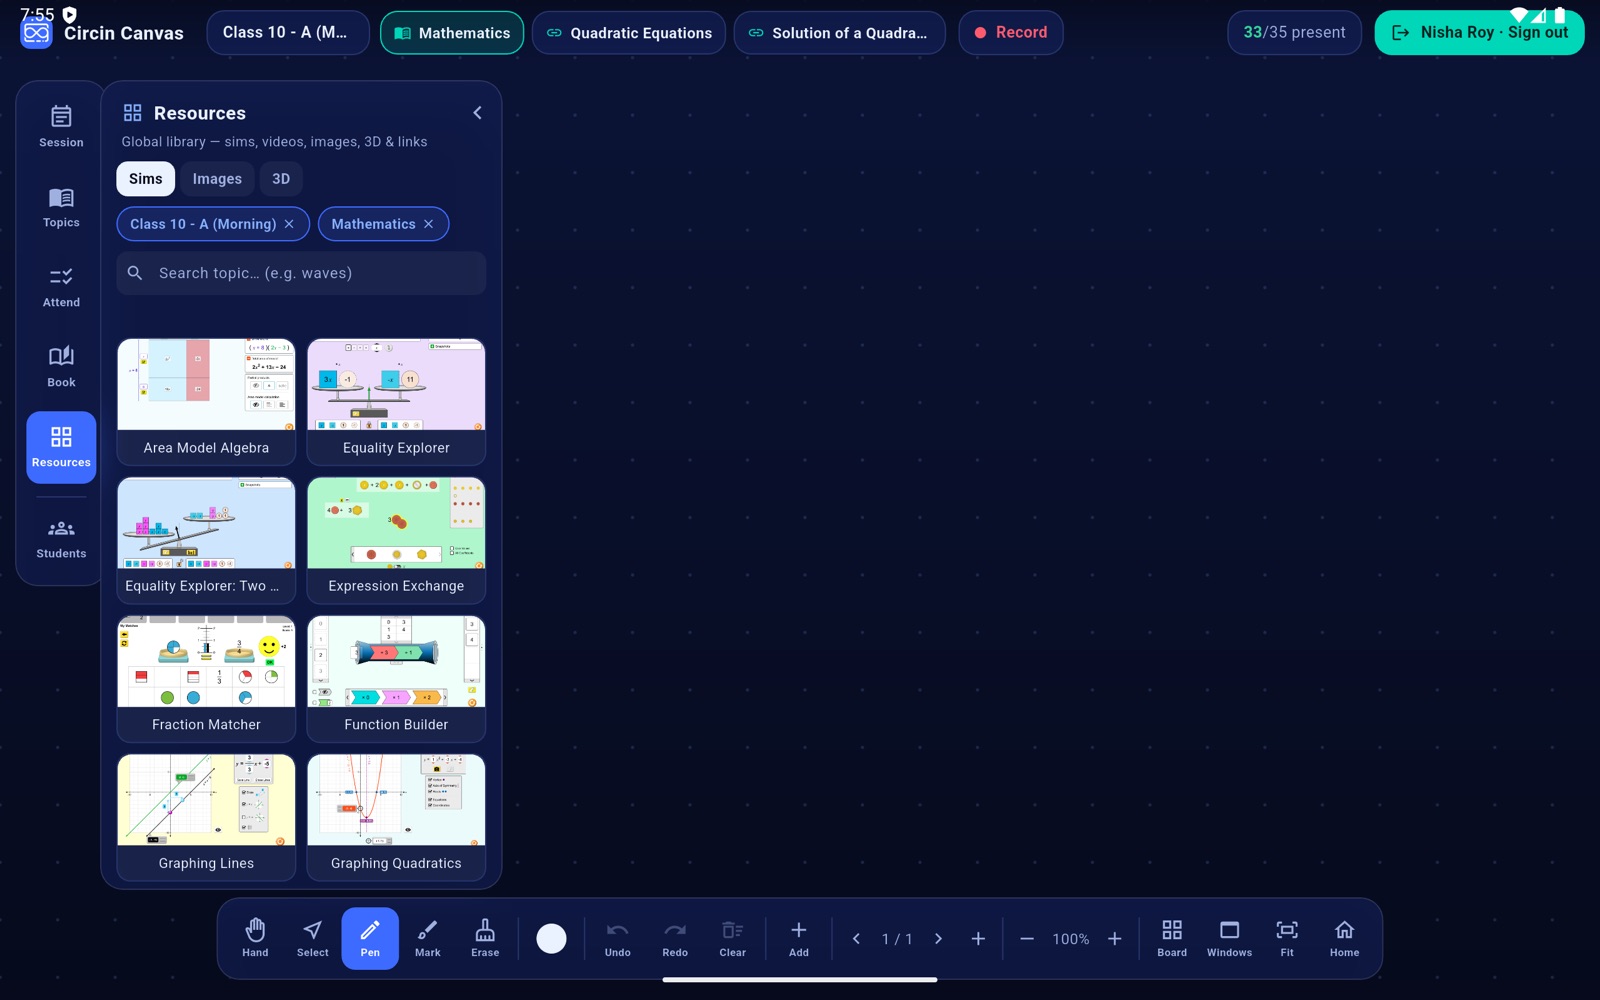Screen dimensions: 1600x1000
Task: Open the Quadratic Equations link
Action: click(x=629, y=33)
